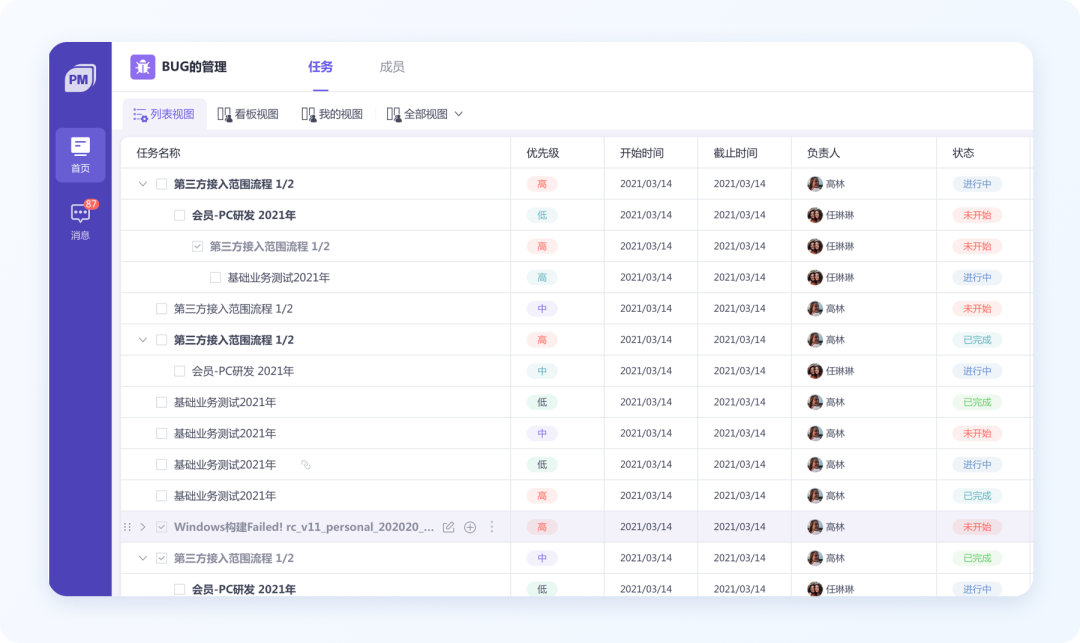Expand the Windows构建Failed task row

pyautogui.click(x=143, y=527)
